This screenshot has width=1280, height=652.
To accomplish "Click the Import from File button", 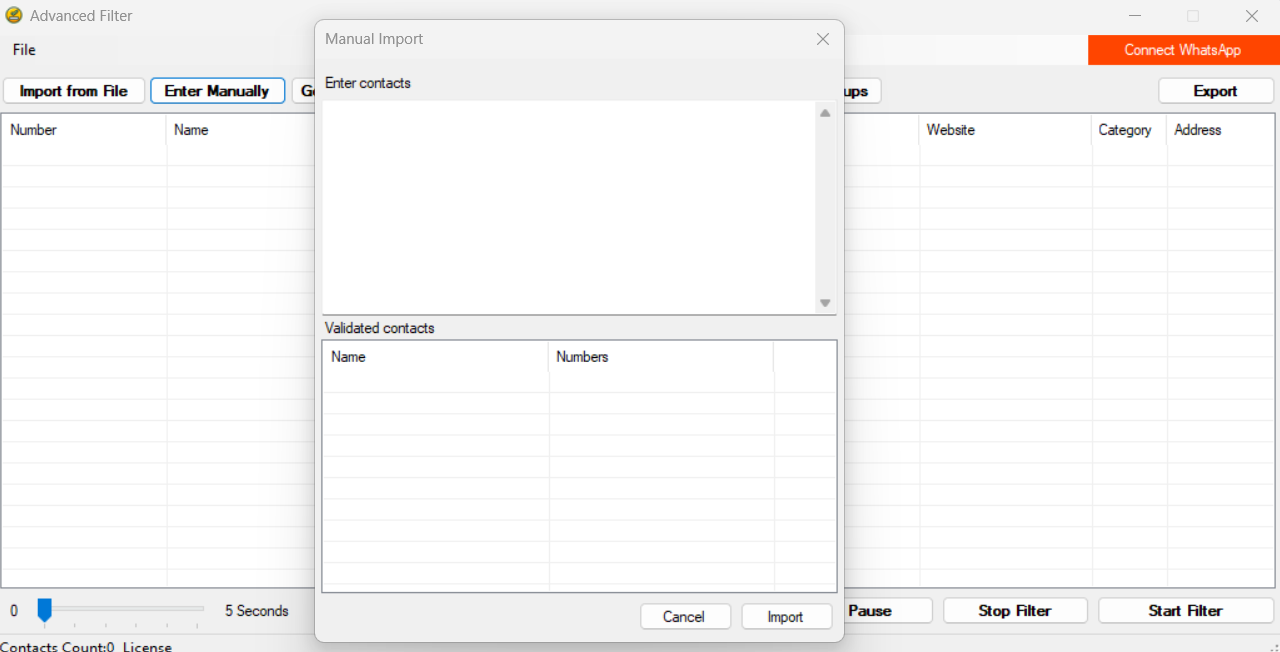I will coord(74,91).
